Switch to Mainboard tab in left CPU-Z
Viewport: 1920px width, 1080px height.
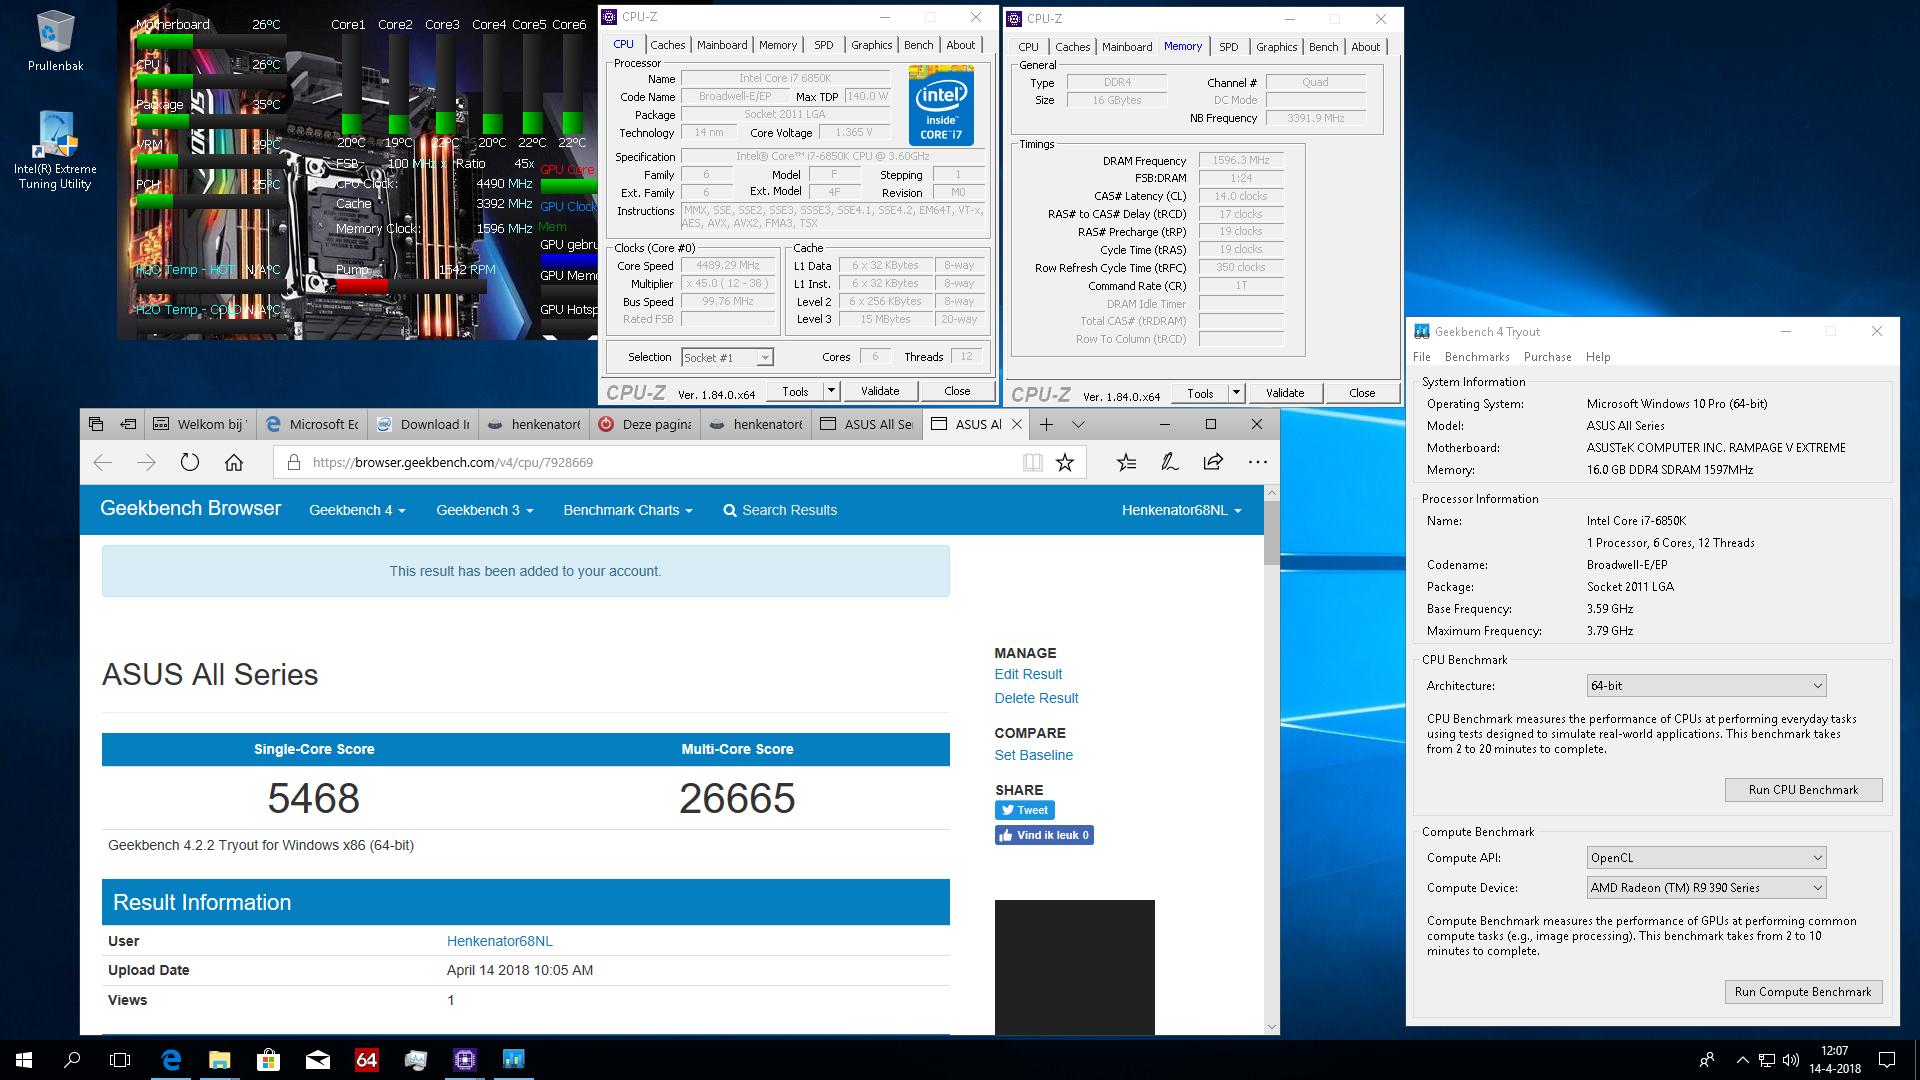click(722, 45)
